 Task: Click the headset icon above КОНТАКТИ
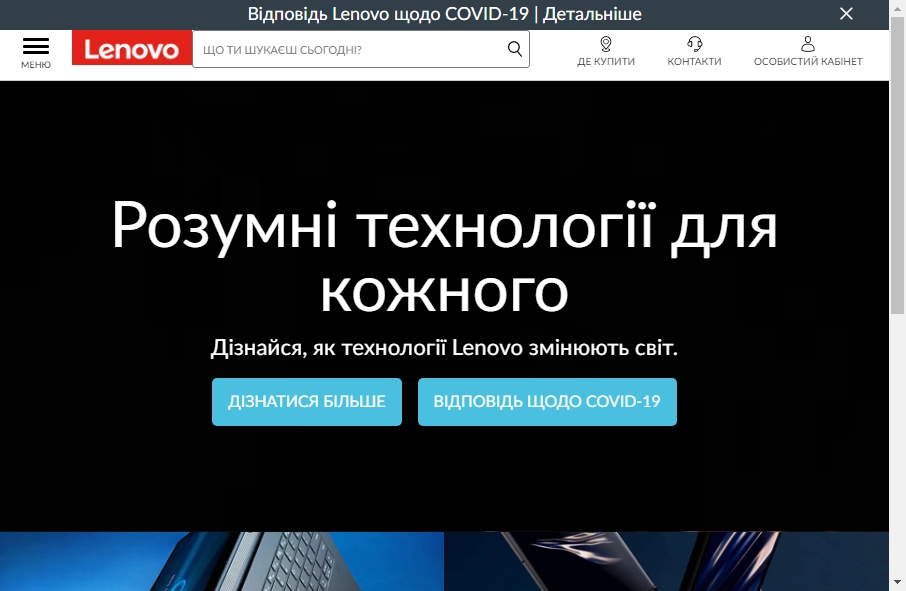pos(694,43)
